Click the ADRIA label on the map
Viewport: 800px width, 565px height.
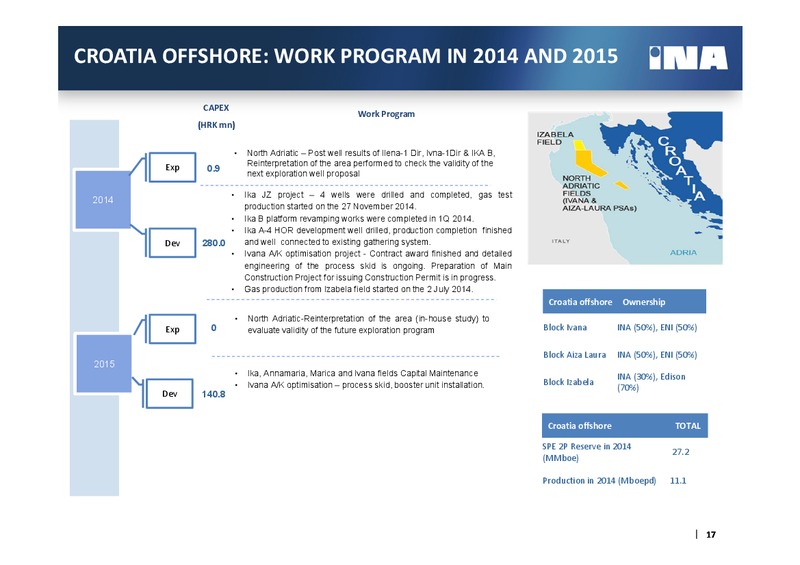point(683,252)
